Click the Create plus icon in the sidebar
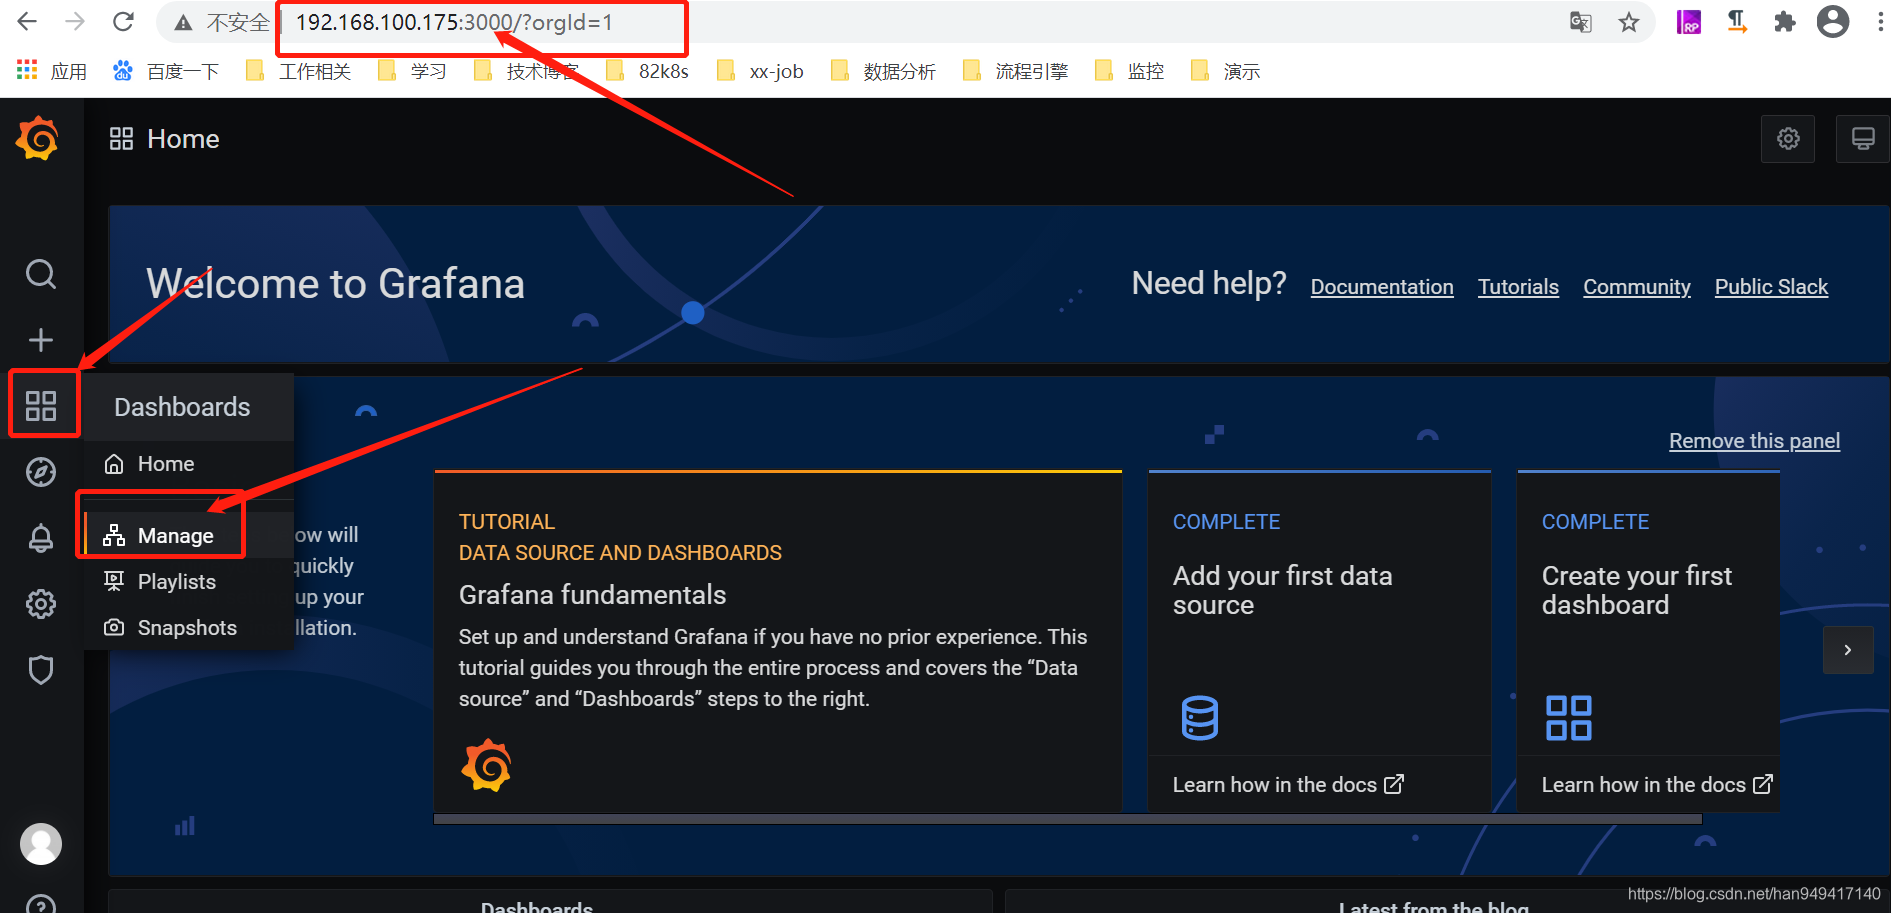This screenshot has width=1891, height=913. click(x=41, y=340)
